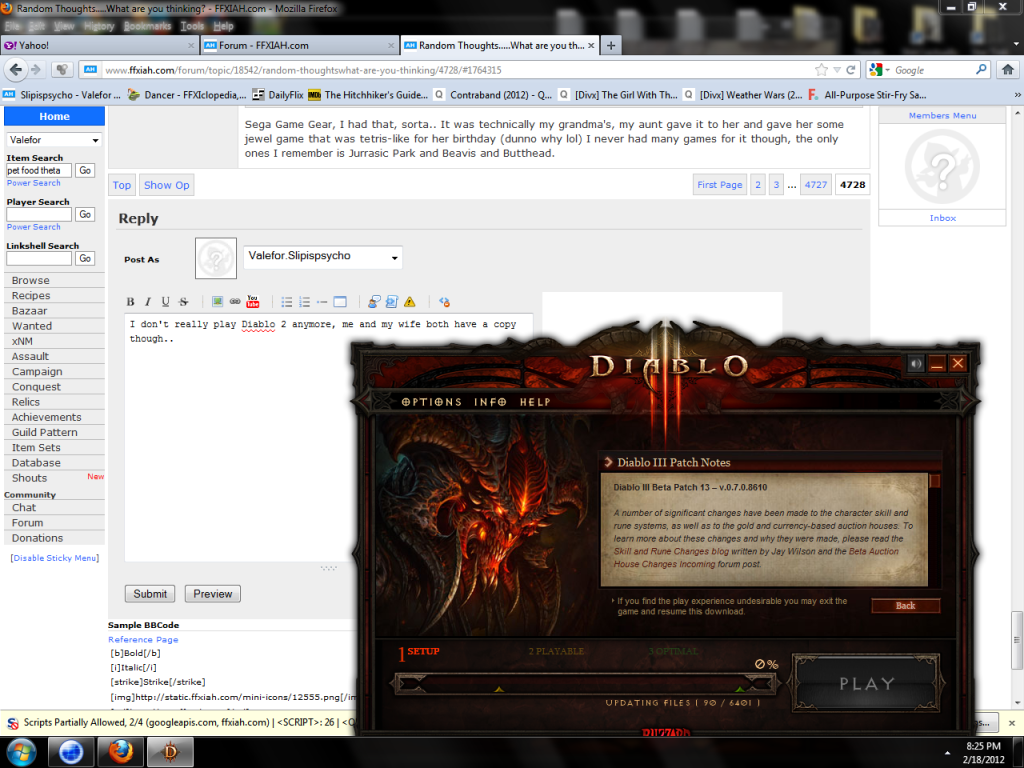Image resolution: width=1024 pixels, height=768 pixels.
Task: Go back in Firefox navigation
Action: pyautogui.click(x=16, y=69)
